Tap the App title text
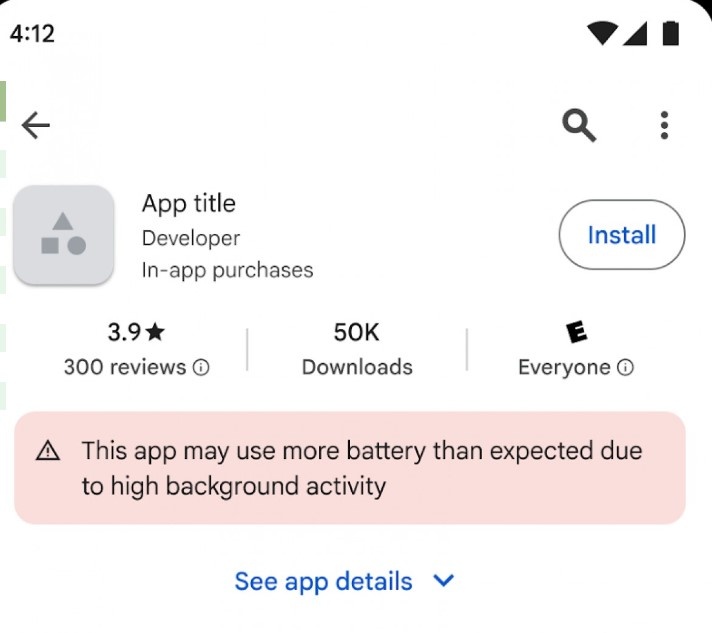Viewport: 712px width, 633px height. click(189, 203)
